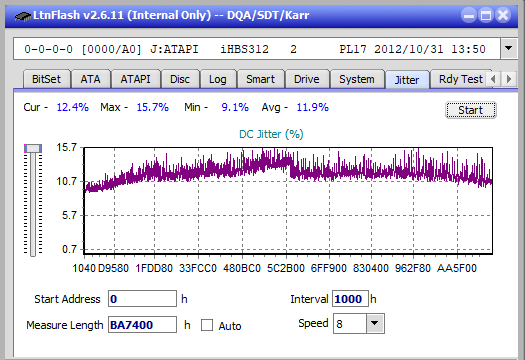Close the LtnFlash window
Viewport: 525px width, 360px height.
point(503,15)
